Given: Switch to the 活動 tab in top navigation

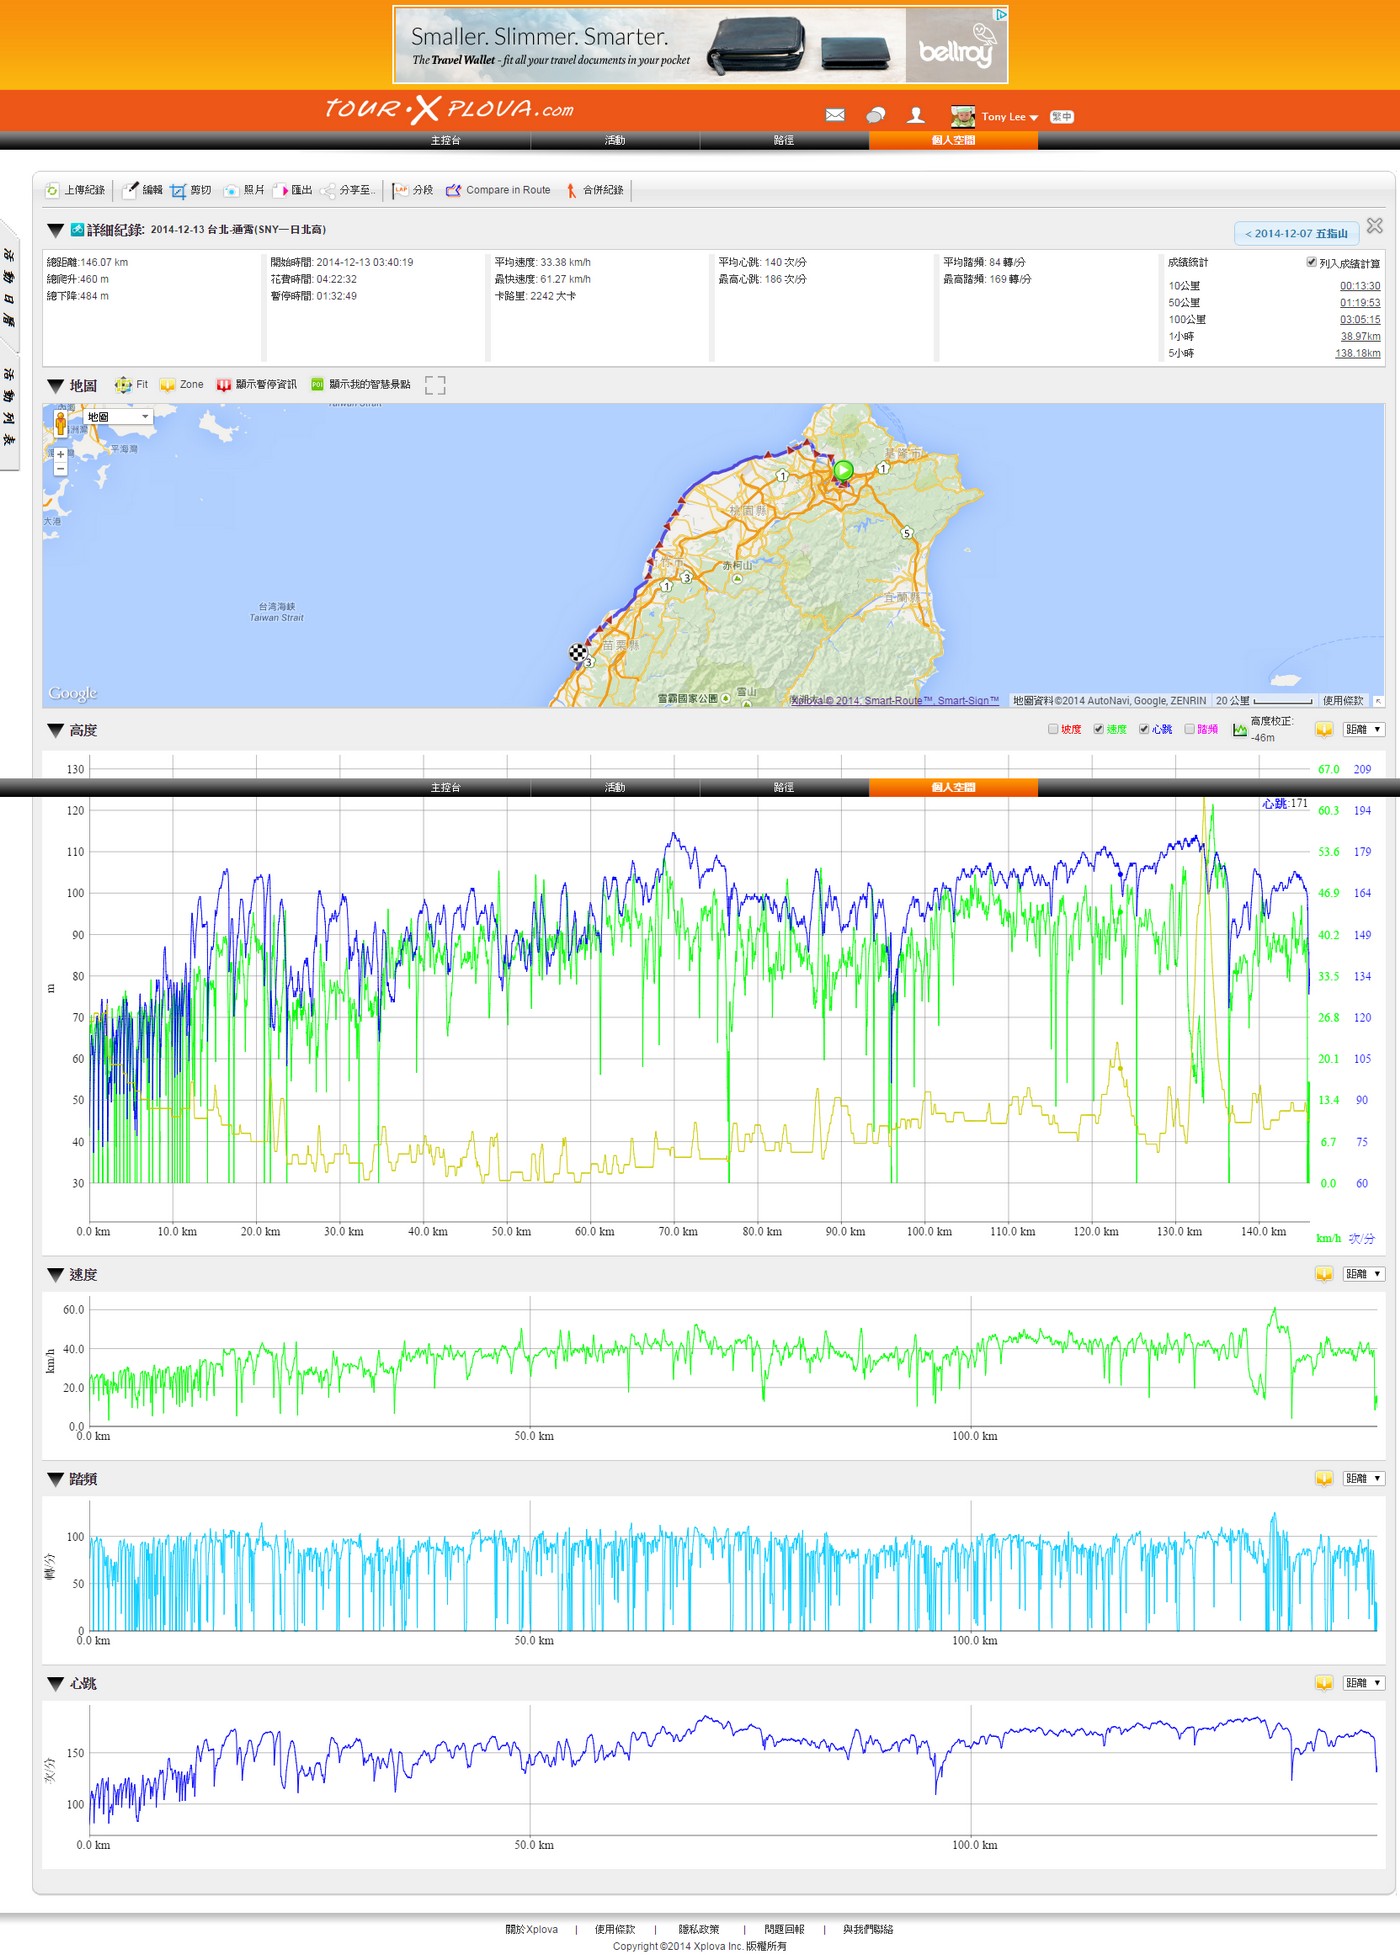Looking at the screenshot, I should pos(615,141).
